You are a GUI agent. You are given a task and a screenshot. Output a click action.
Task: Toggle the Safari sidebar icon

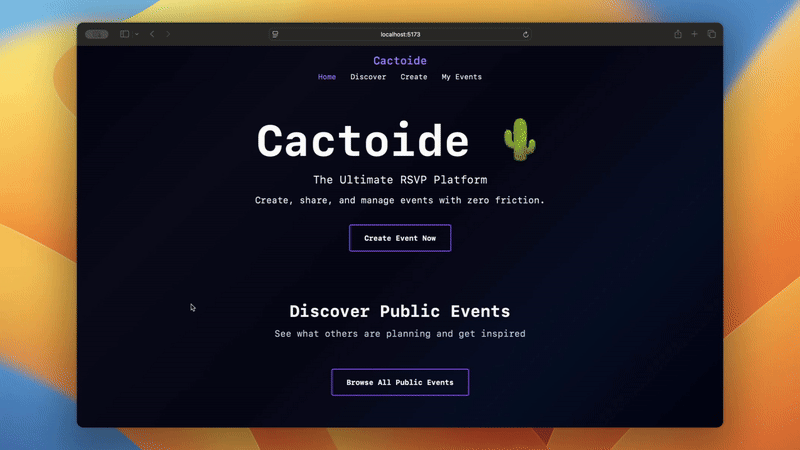[x=124, y=34]
